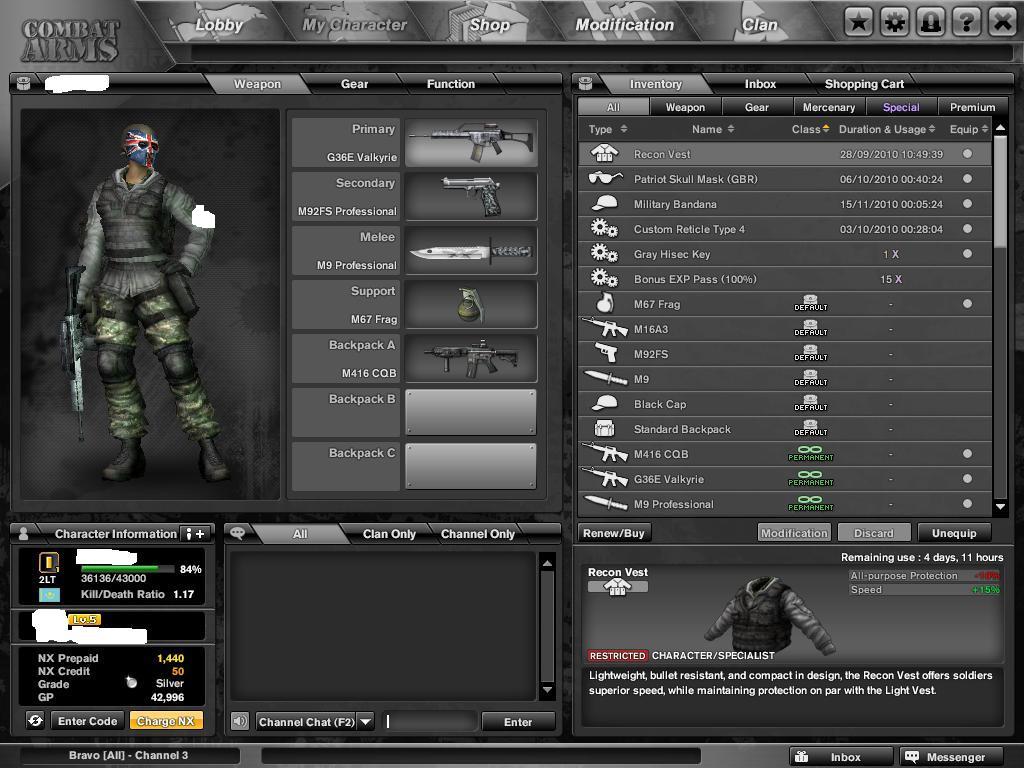The height and width of the screenshot is (768, 1024).
Task: Open the Clan tab
Action: pyautogui.click(x=760, y=25)
